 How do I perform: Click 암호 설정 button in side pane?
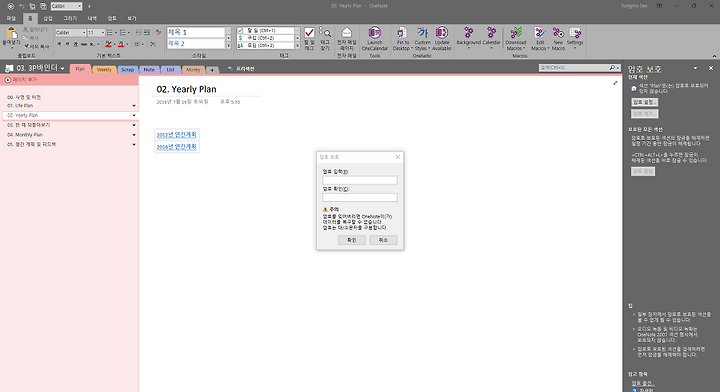(x=644, y=102)
